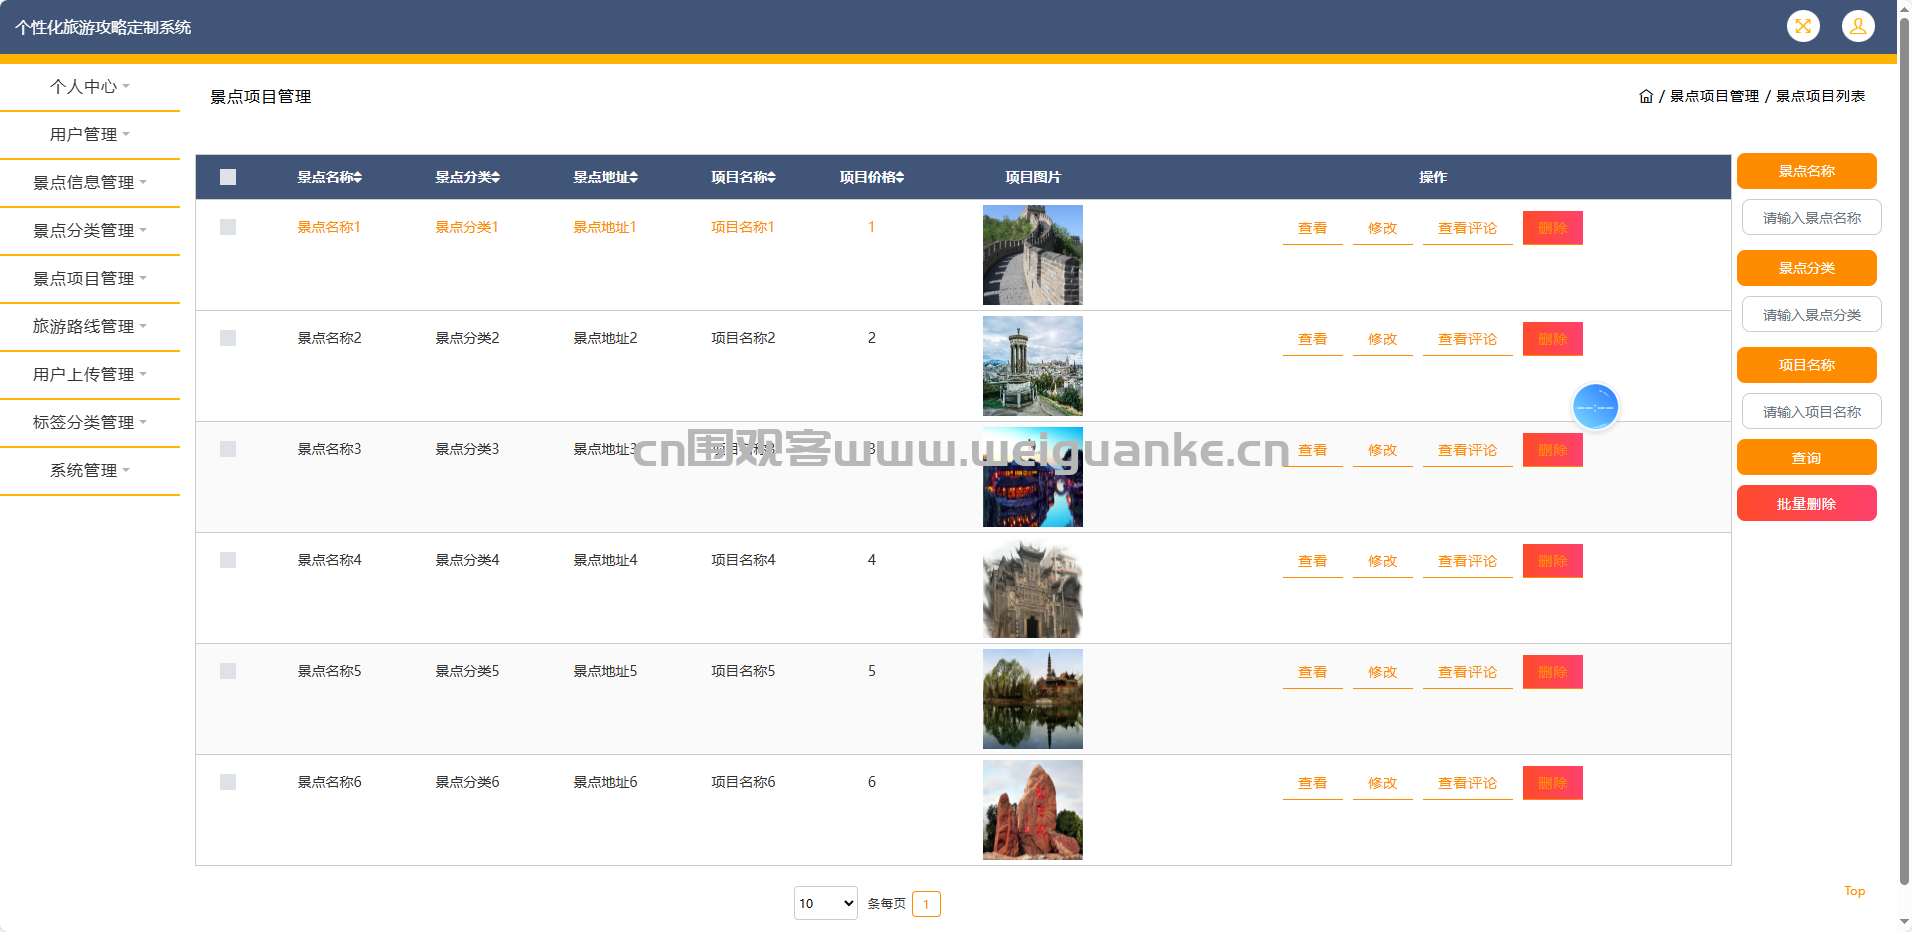Sort by 项目名称 column arrows
The height and width of the screenshot is (932, 1912).
point(772,178)
